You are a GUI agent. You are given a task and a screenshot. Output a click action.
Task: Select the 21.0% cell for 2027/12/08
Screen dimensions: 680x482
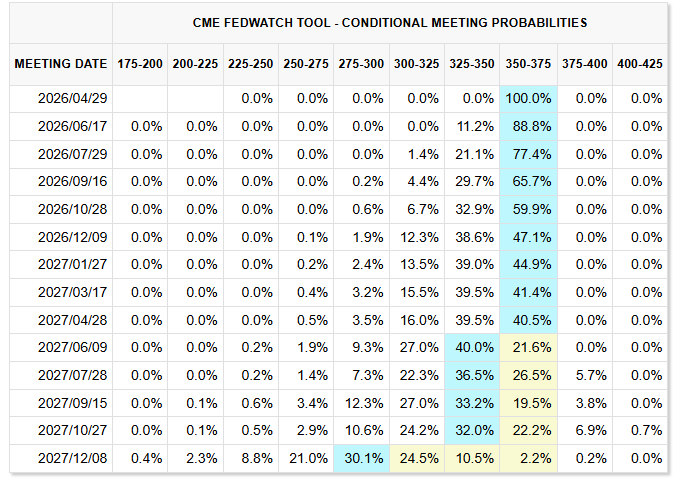[x=306, y=459]
